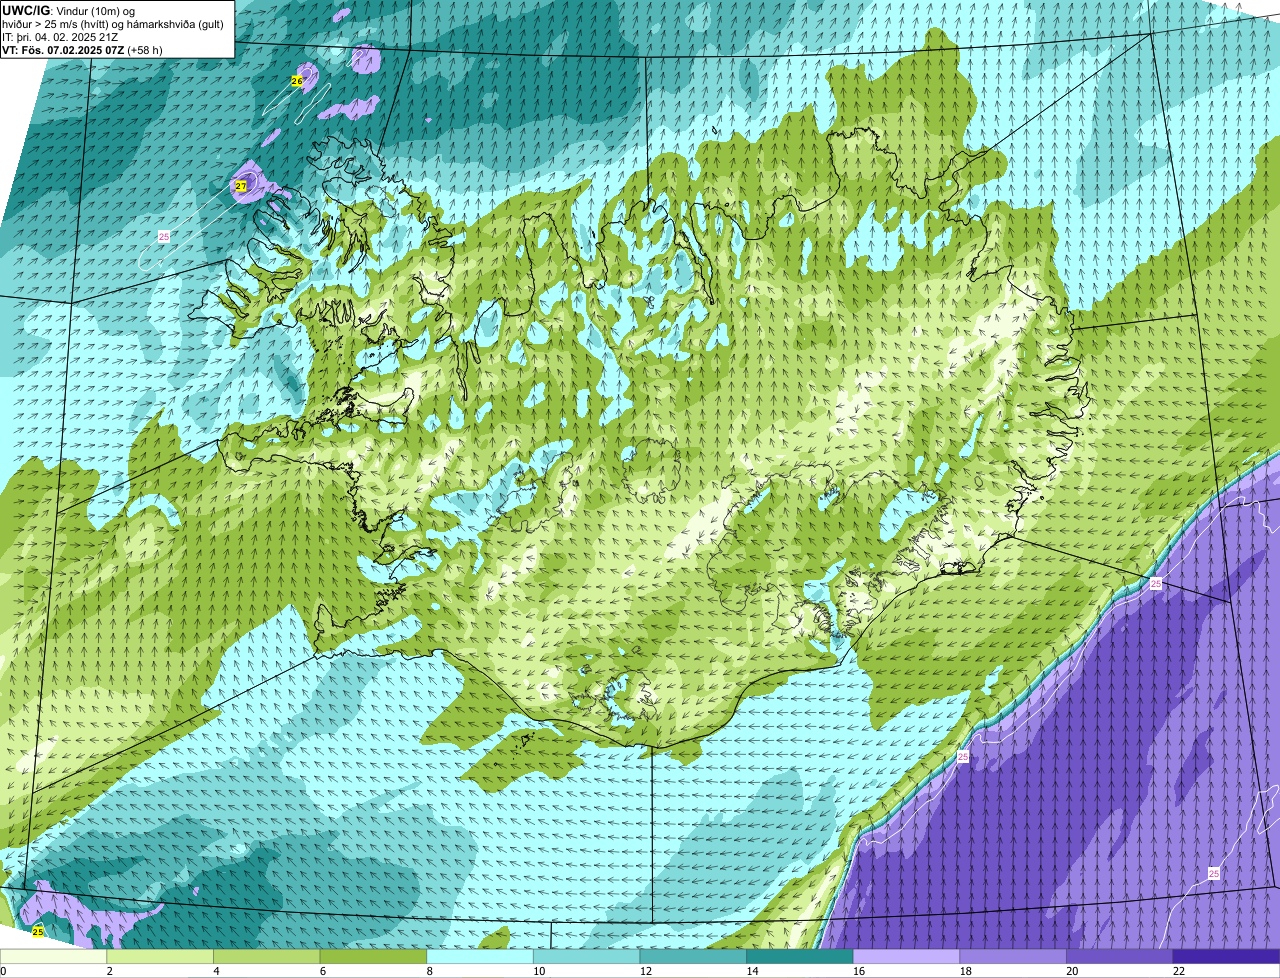Click the valid time "VT: Fös. 07.02.2025 07Z (+58 h)"
Screen dimensions: 1280x978
tap(83, 50)
